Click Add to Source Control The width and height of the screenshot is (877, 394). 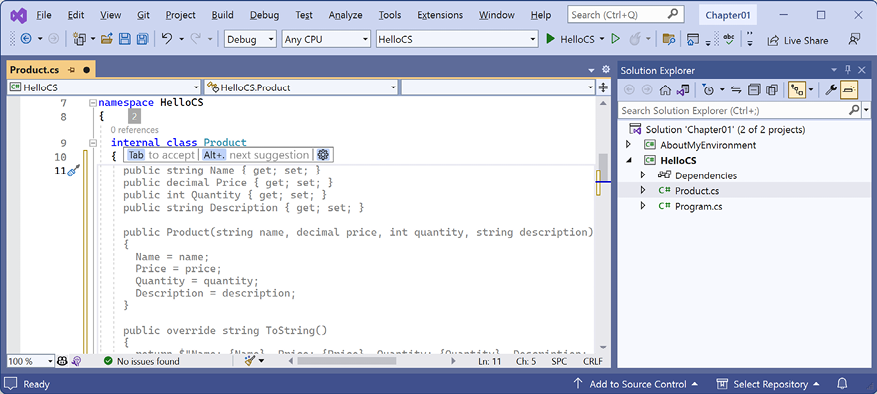click(635, 384)
